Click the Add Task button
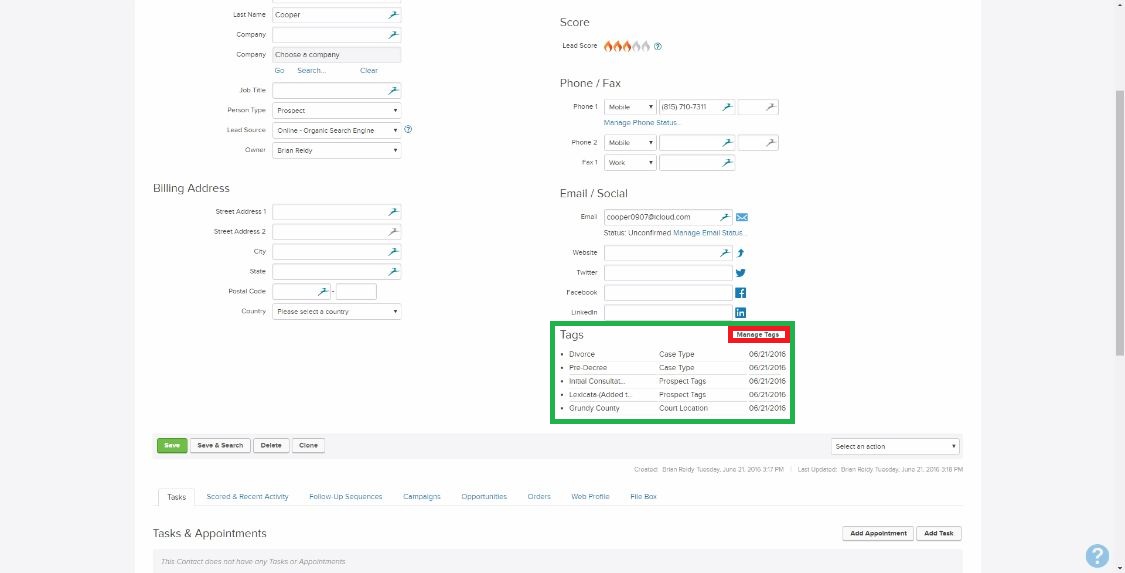Screen dimensions: 1125x573 938,534
